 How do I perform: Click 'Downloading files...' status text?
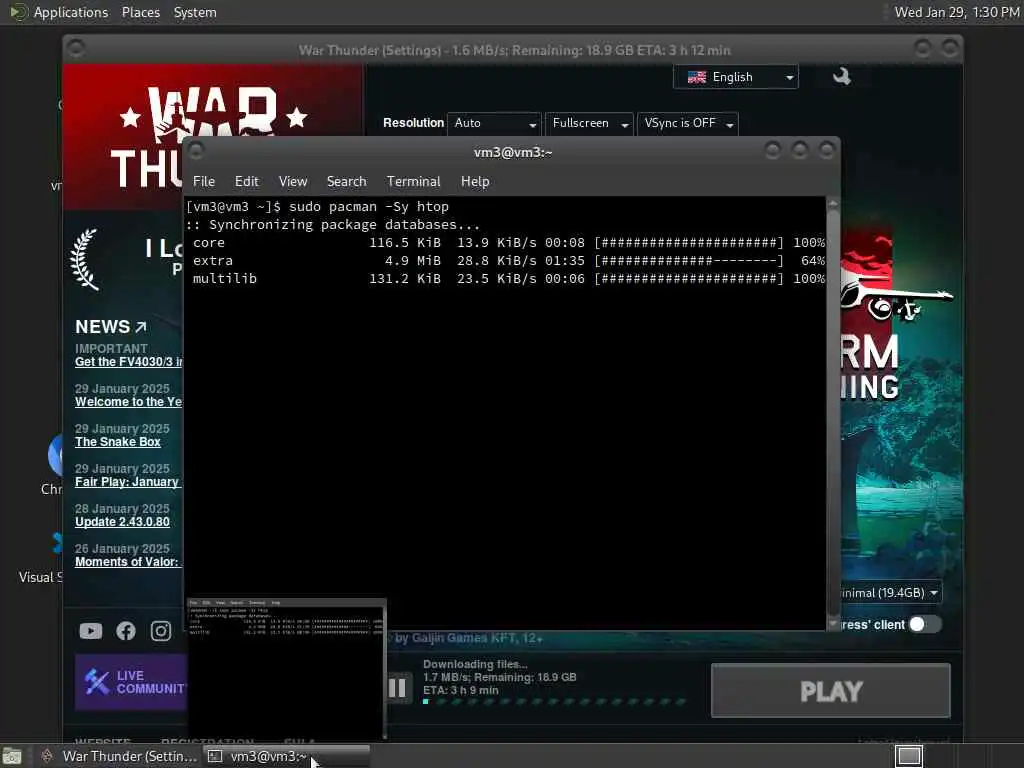tap(475, 664)
